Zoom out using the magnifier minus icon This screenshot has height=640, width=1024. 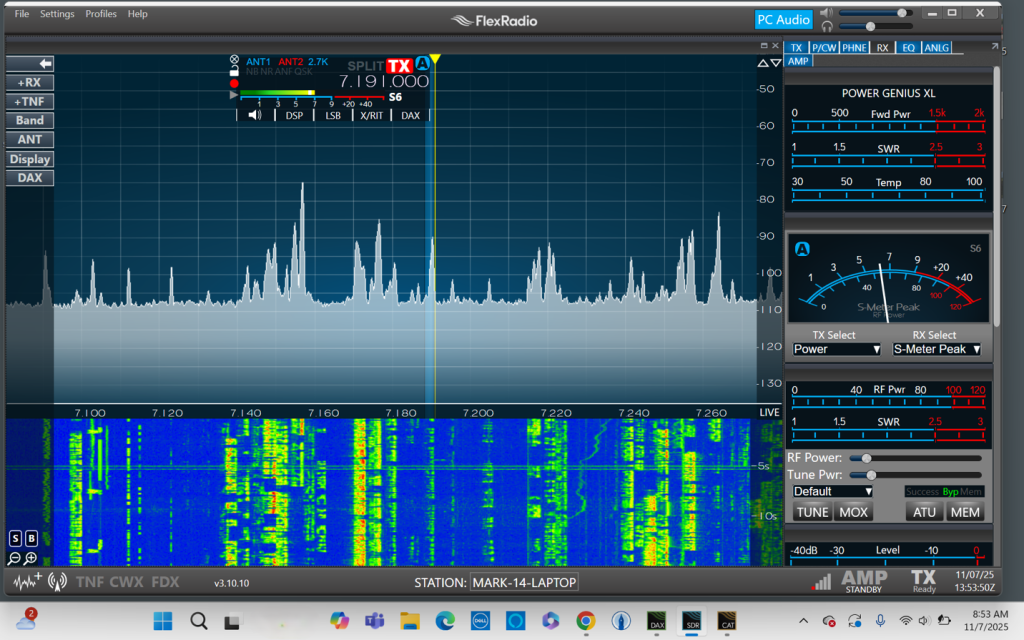(x=14, y=557)
